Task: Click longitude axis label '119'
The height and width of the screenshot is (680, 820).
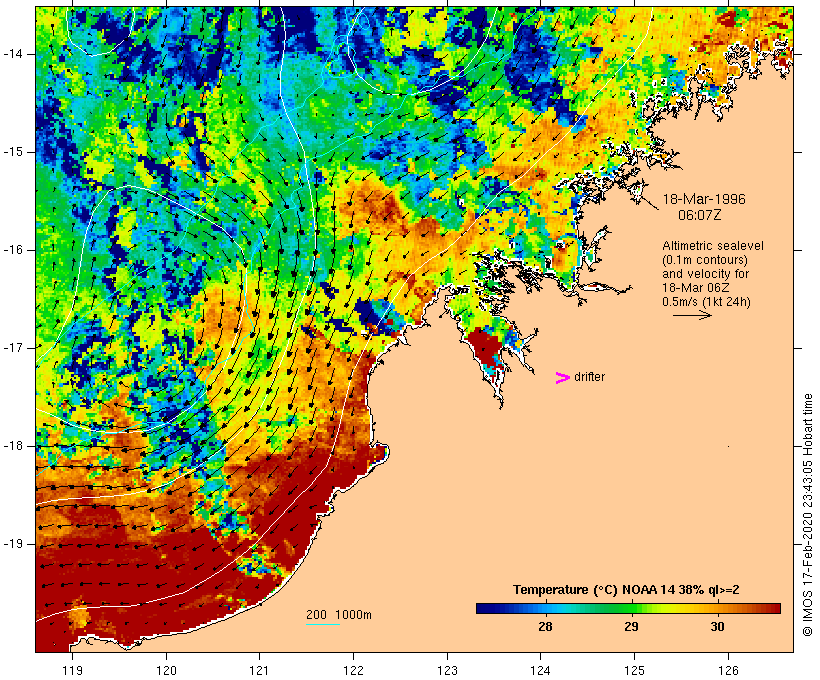Action: click(72, 670)
